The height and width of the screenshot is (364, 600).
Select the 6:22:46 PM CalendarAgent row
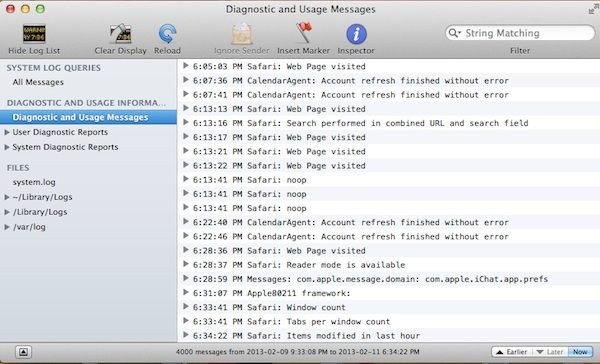[x=388, y=237]
